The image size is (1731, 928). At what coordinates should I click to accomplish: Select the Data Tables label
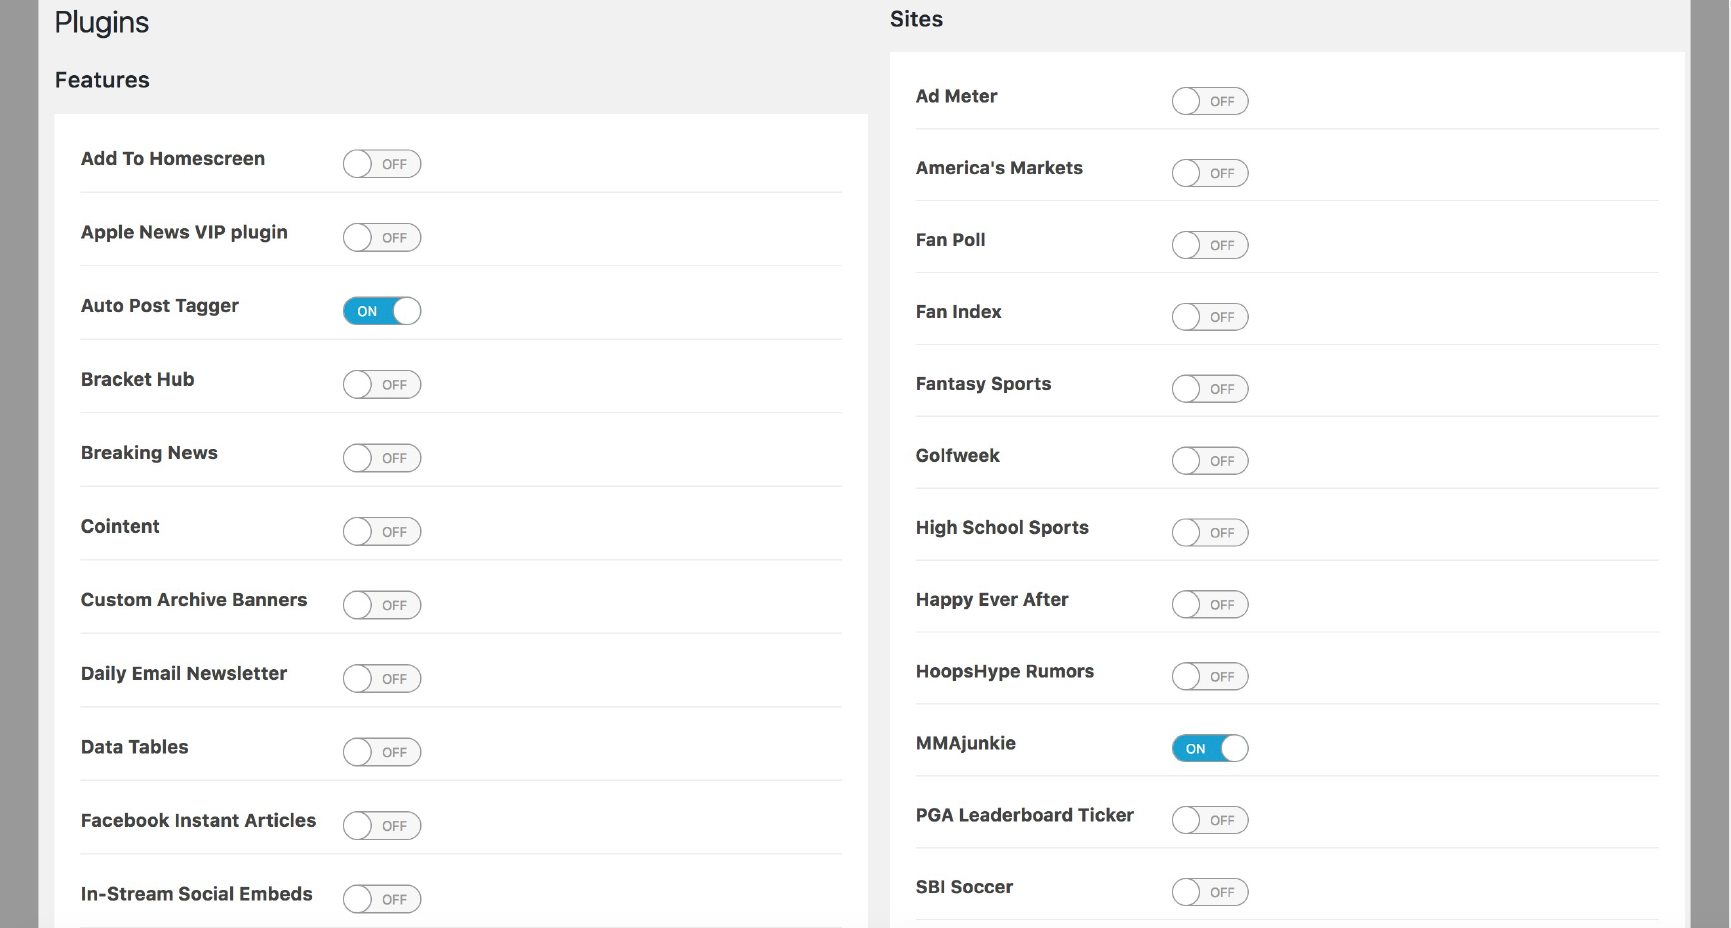tap(135, 747)
